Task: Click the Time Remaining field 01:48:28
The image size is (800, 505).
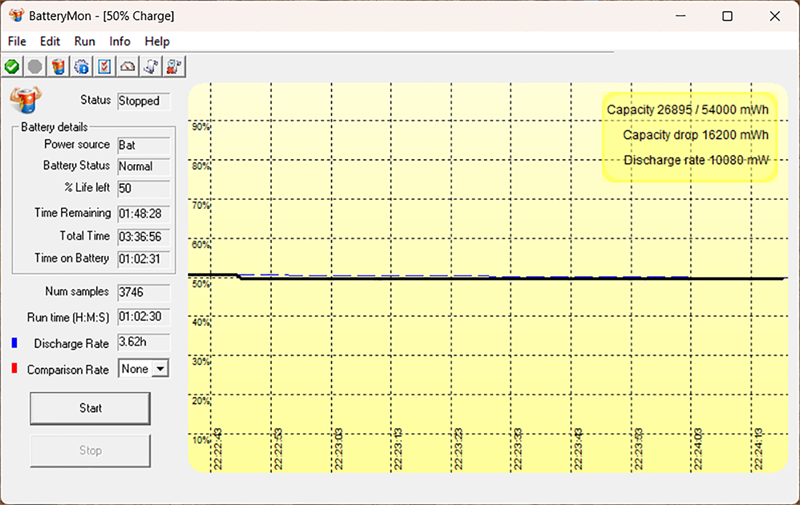Action: (x=143, y=213)
